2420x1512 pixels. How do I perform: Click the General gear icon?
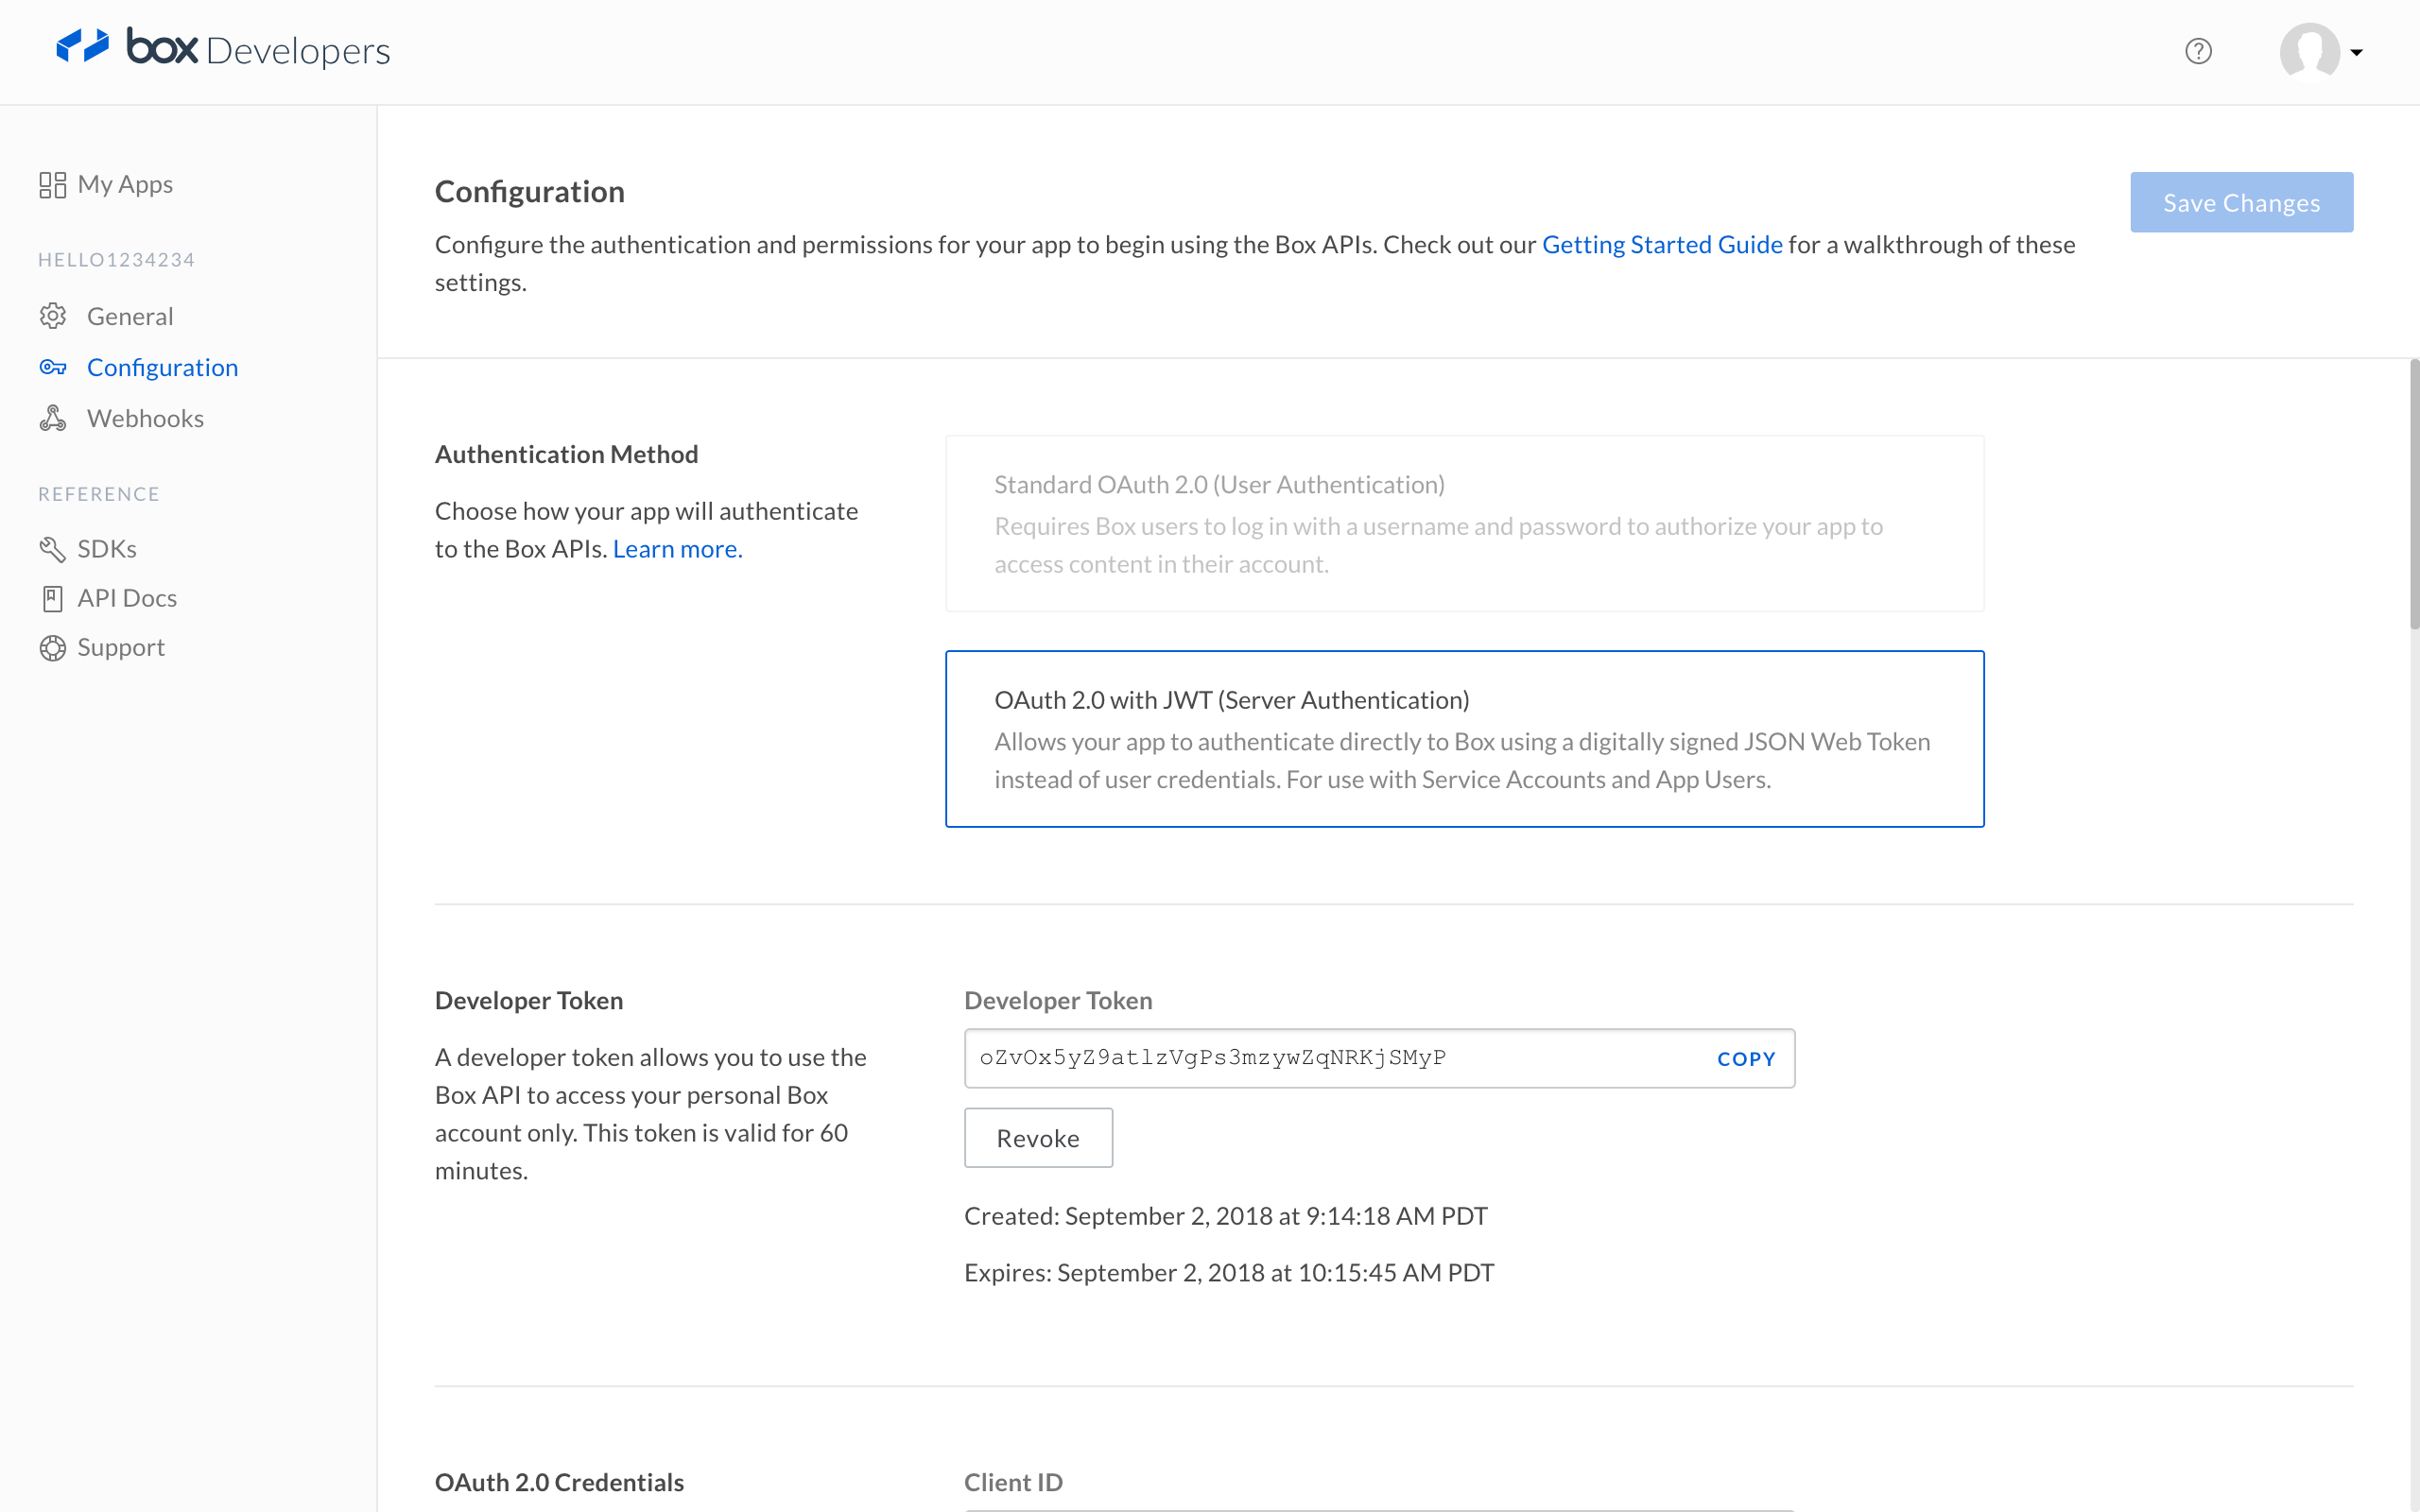click(x=53, y=316)
